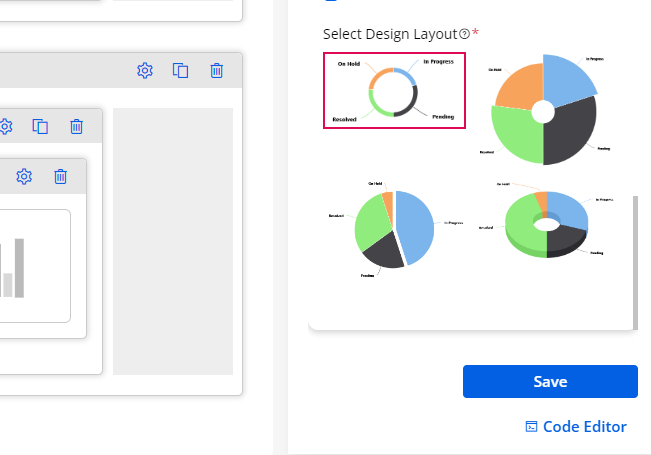This screenshot has width=651, height=455.
Task: Delete the outermost container via trash icon
Action: click(x=217, y=70)
